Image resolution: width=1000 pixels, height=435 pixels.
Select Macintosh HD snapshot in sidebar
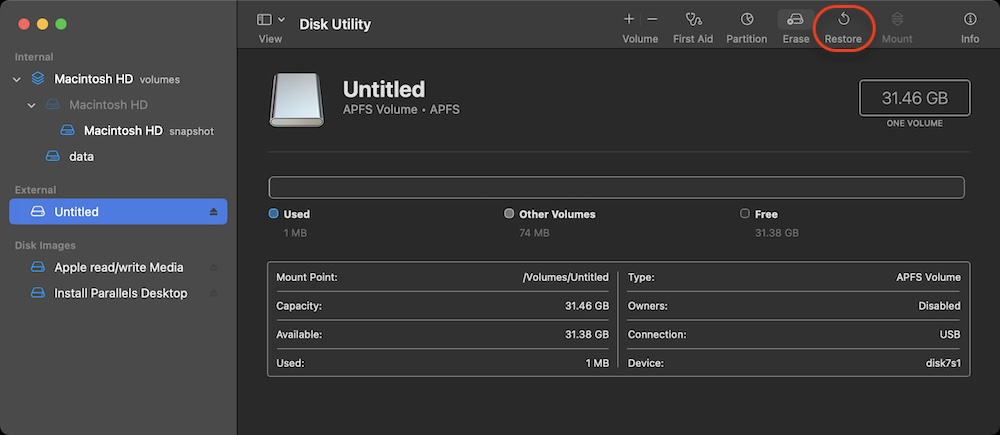point(123,131)
